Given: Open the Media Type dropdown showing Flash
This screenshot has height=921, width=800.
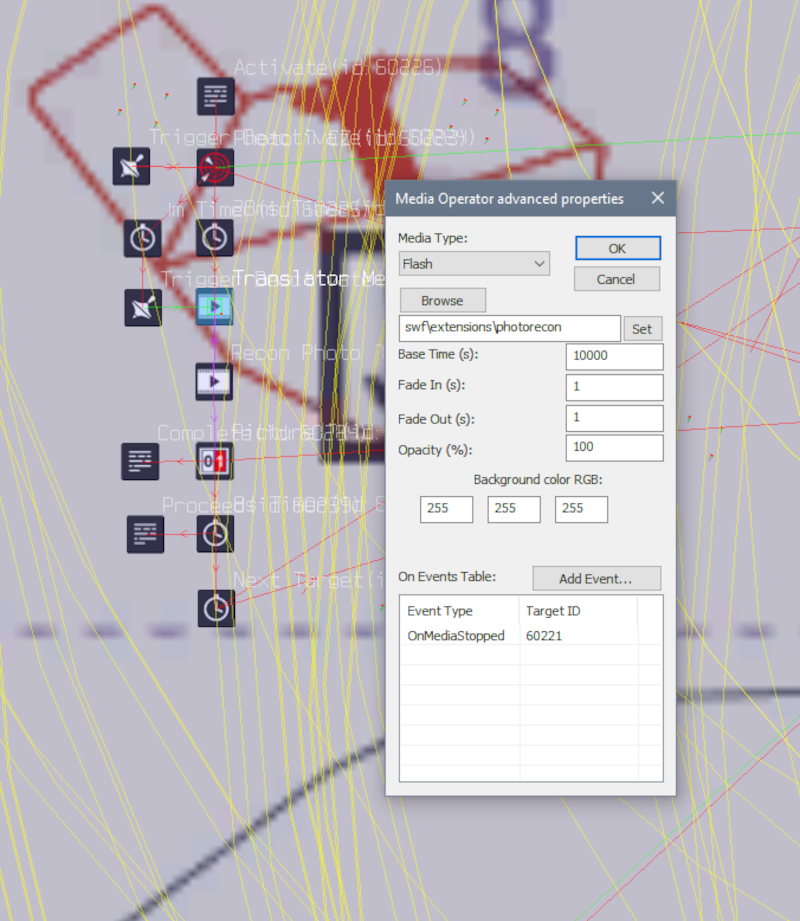Looking at the screenshot, I should (x=474, y=264).
